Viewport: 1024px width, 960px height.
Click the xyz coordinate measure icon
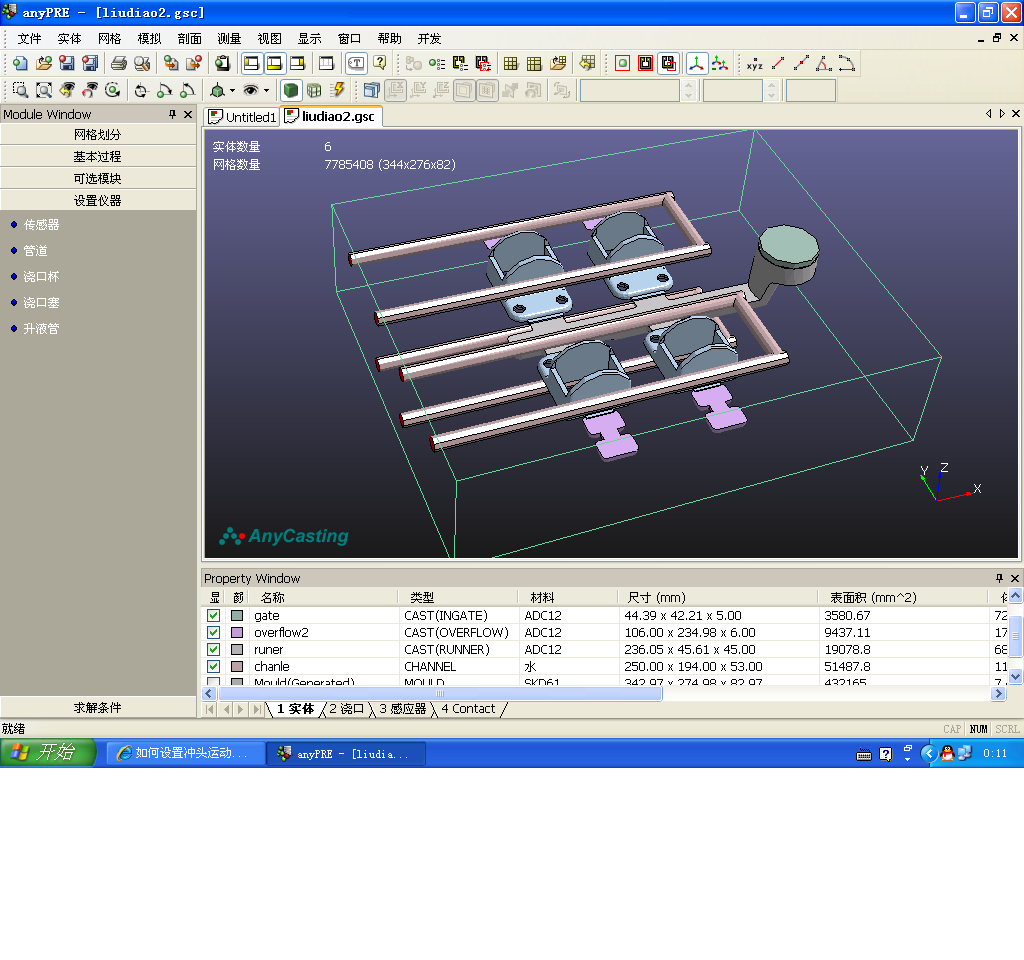coord(754,63)
